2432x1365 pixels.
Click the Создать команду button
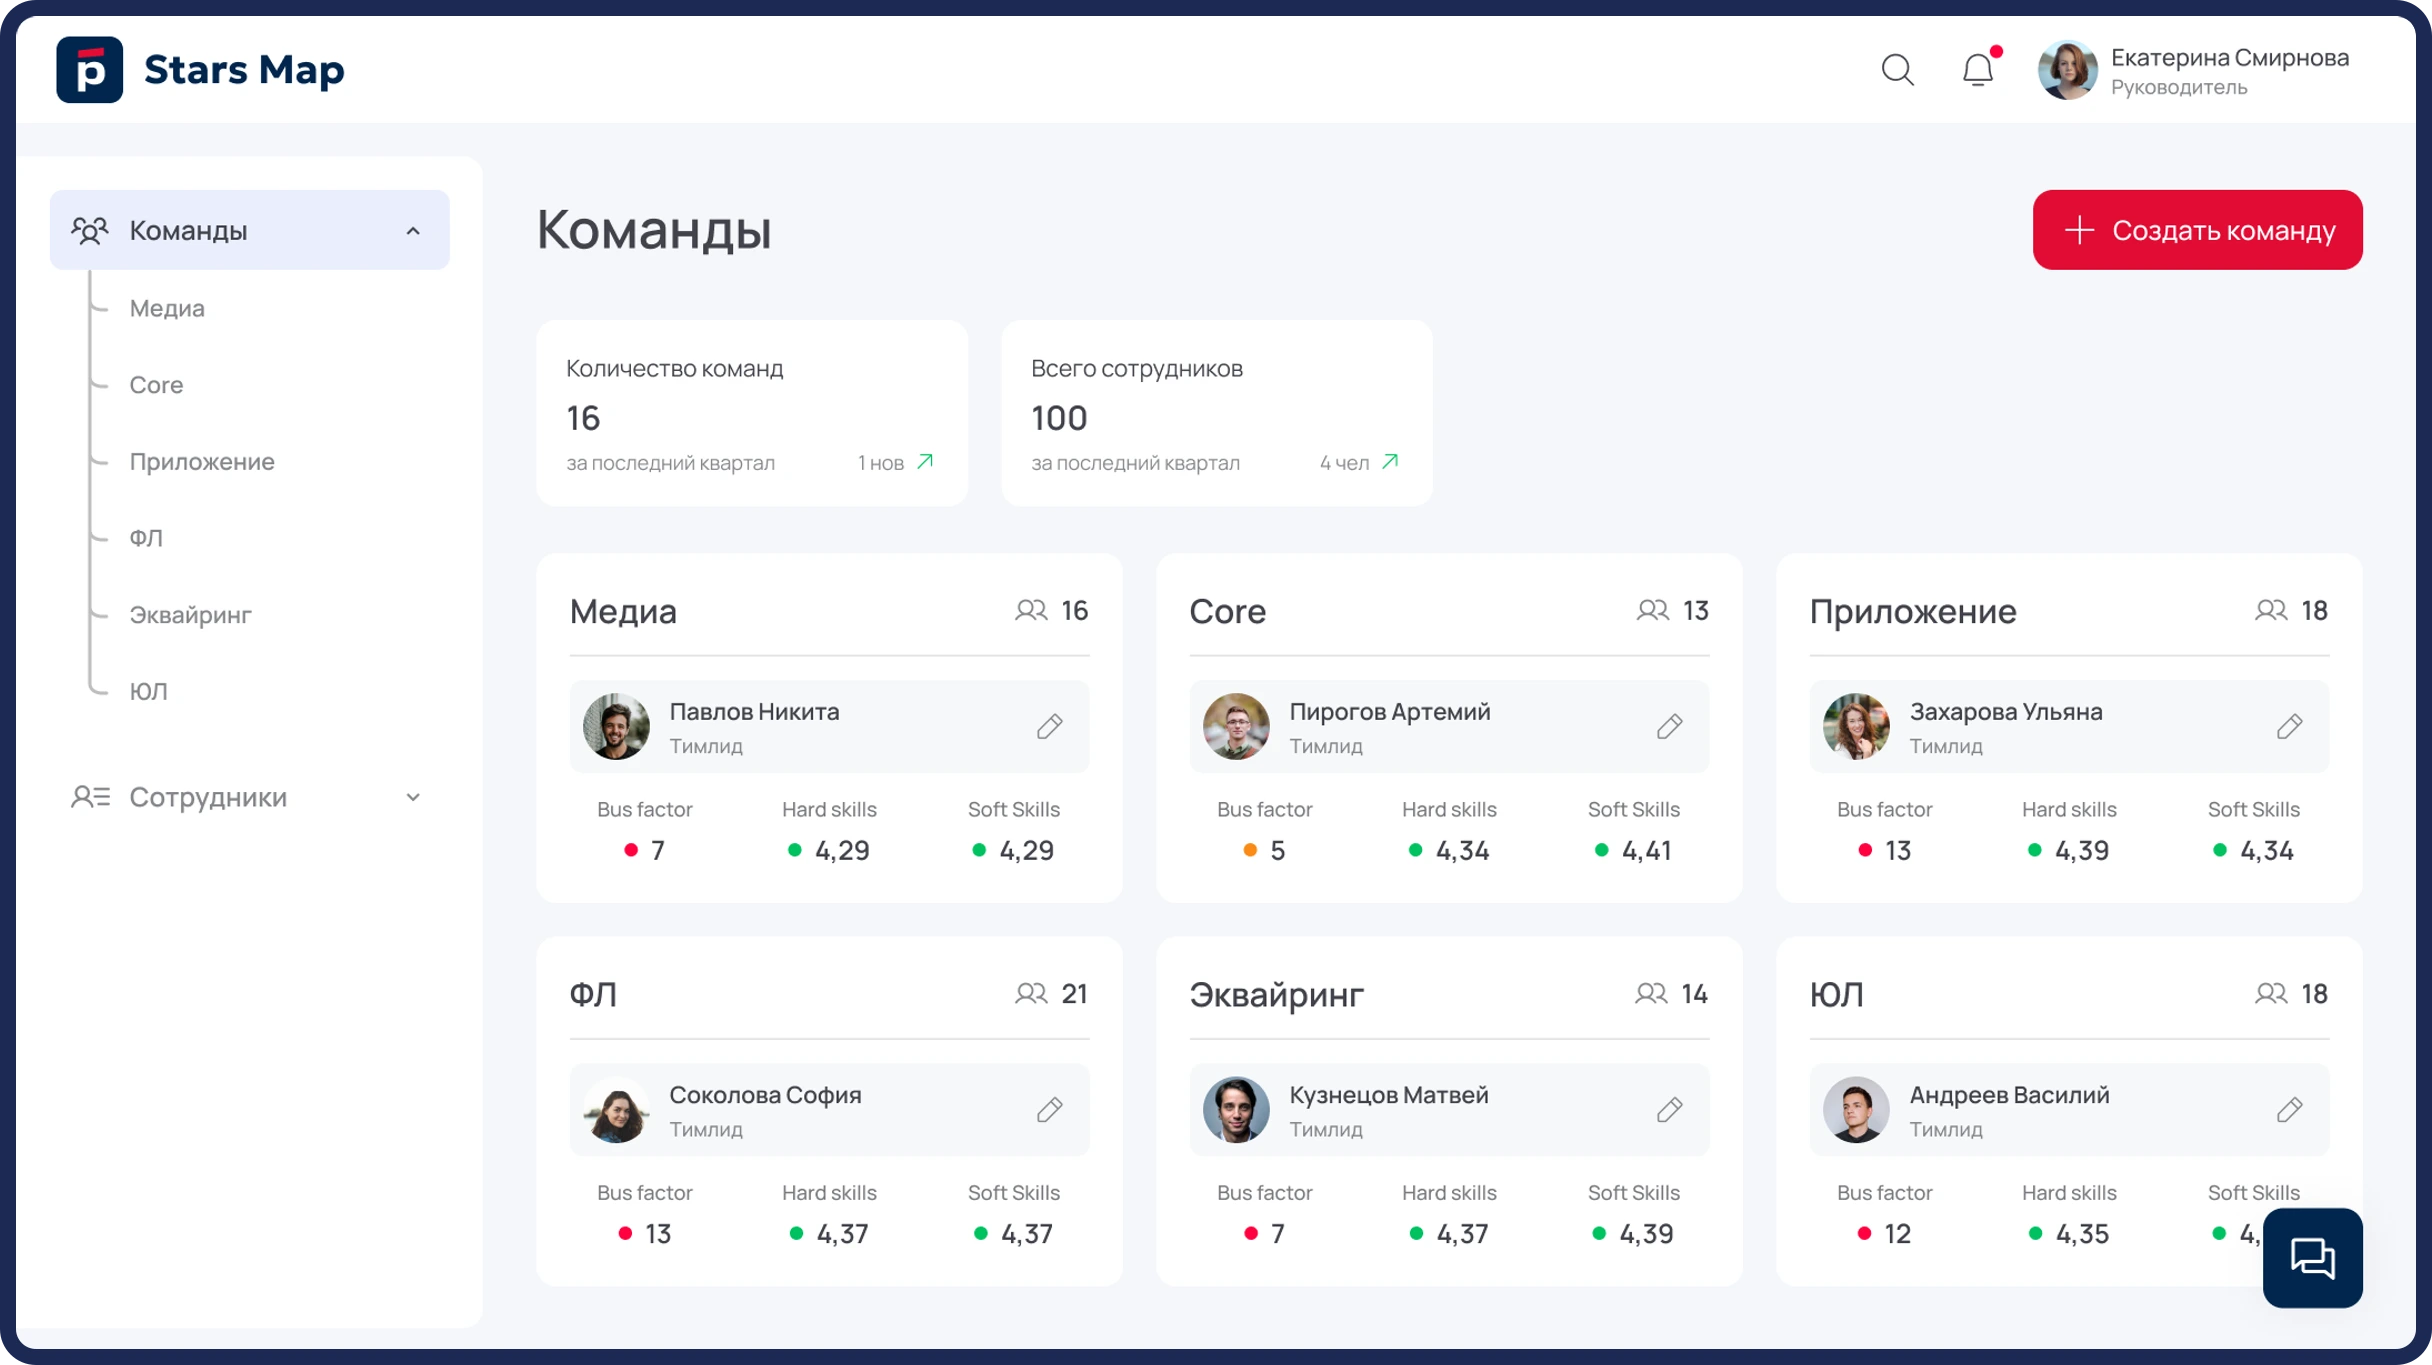click(2197, 230)
